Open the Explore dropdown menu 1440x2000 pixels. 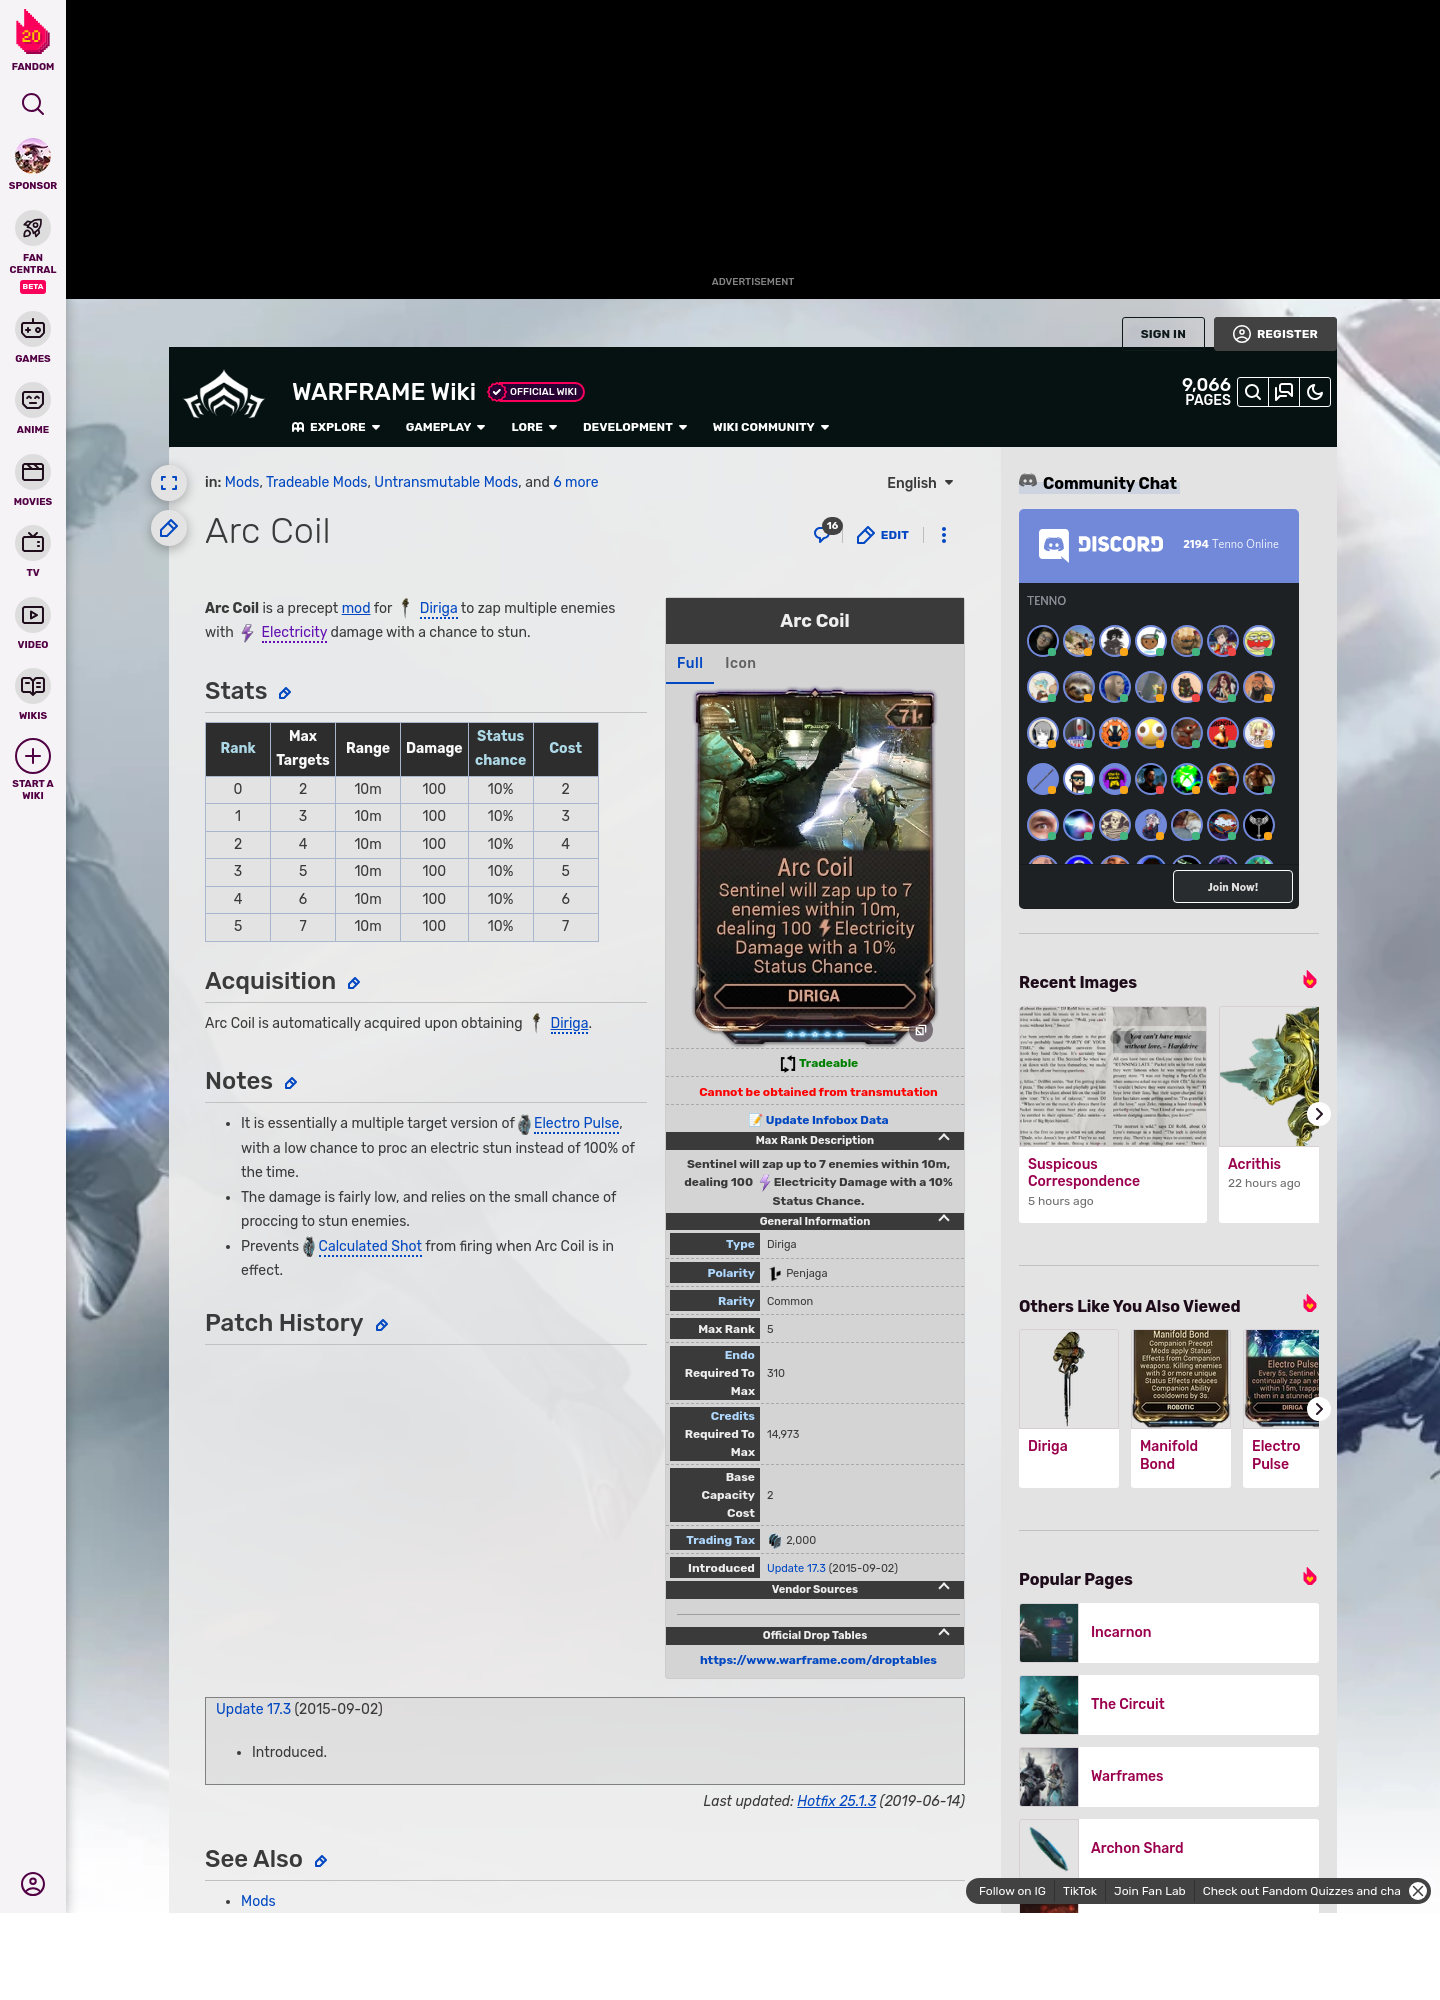[x=336, y=427]
